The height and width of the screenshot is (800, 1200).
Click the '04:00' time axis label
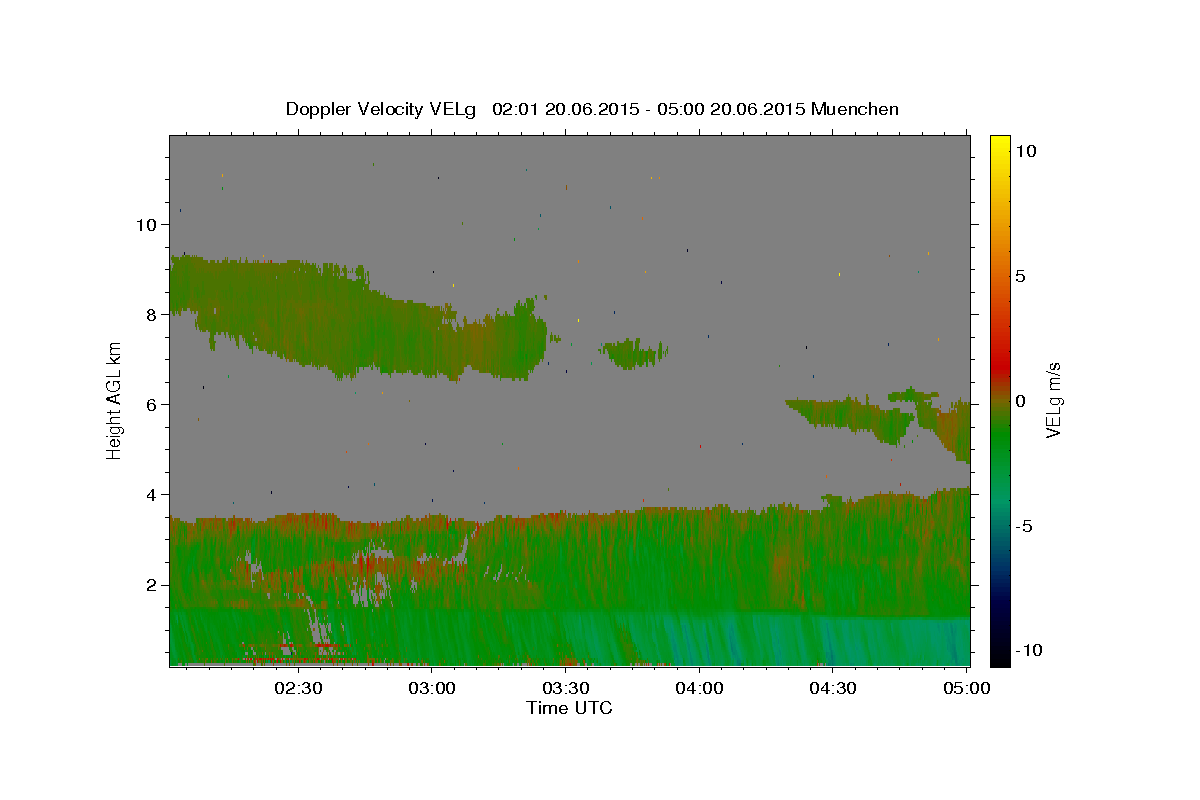pyautogui.click(x=699, y=688)
